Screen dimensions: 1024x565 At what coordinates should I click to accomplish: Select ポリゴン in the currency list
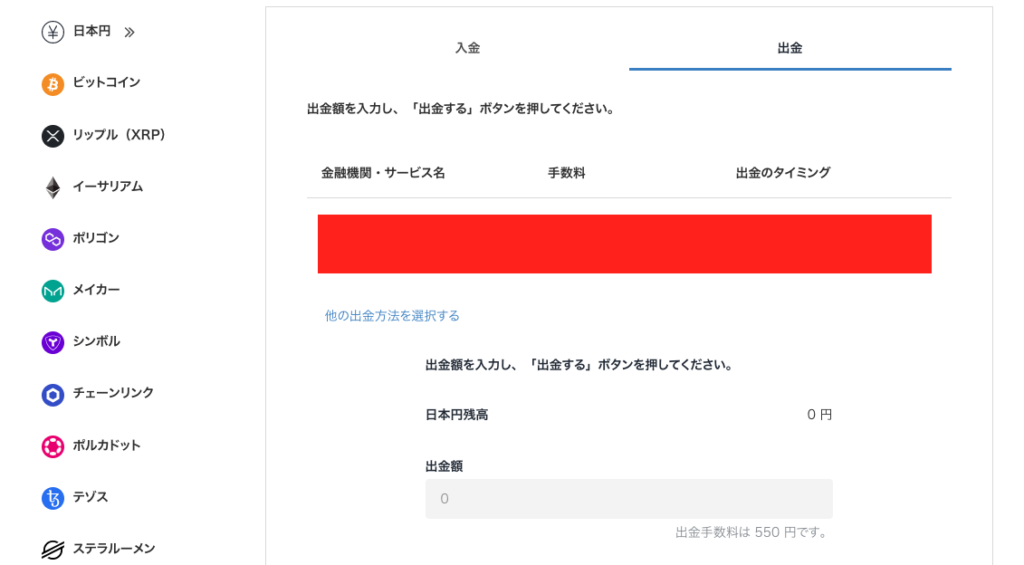pos(96,238)
